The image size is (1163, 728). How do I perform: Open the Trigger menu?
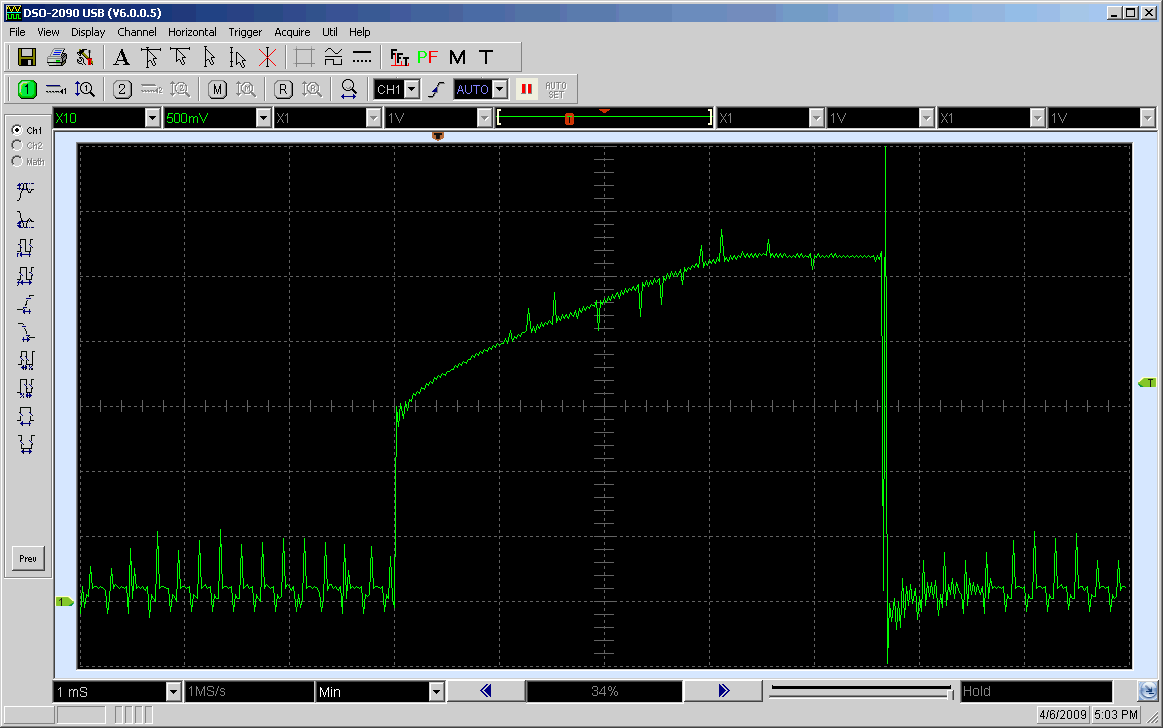click(247, 32)
